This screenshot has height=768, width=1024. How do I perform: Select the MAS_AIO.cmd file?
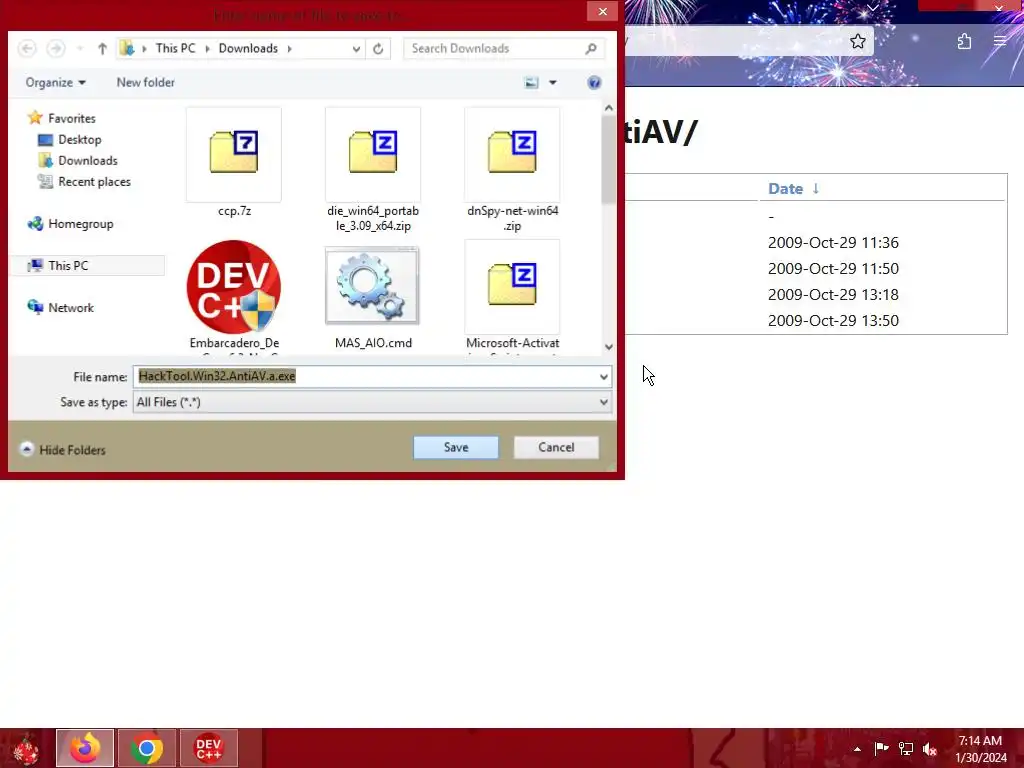[x=373, y=297]
